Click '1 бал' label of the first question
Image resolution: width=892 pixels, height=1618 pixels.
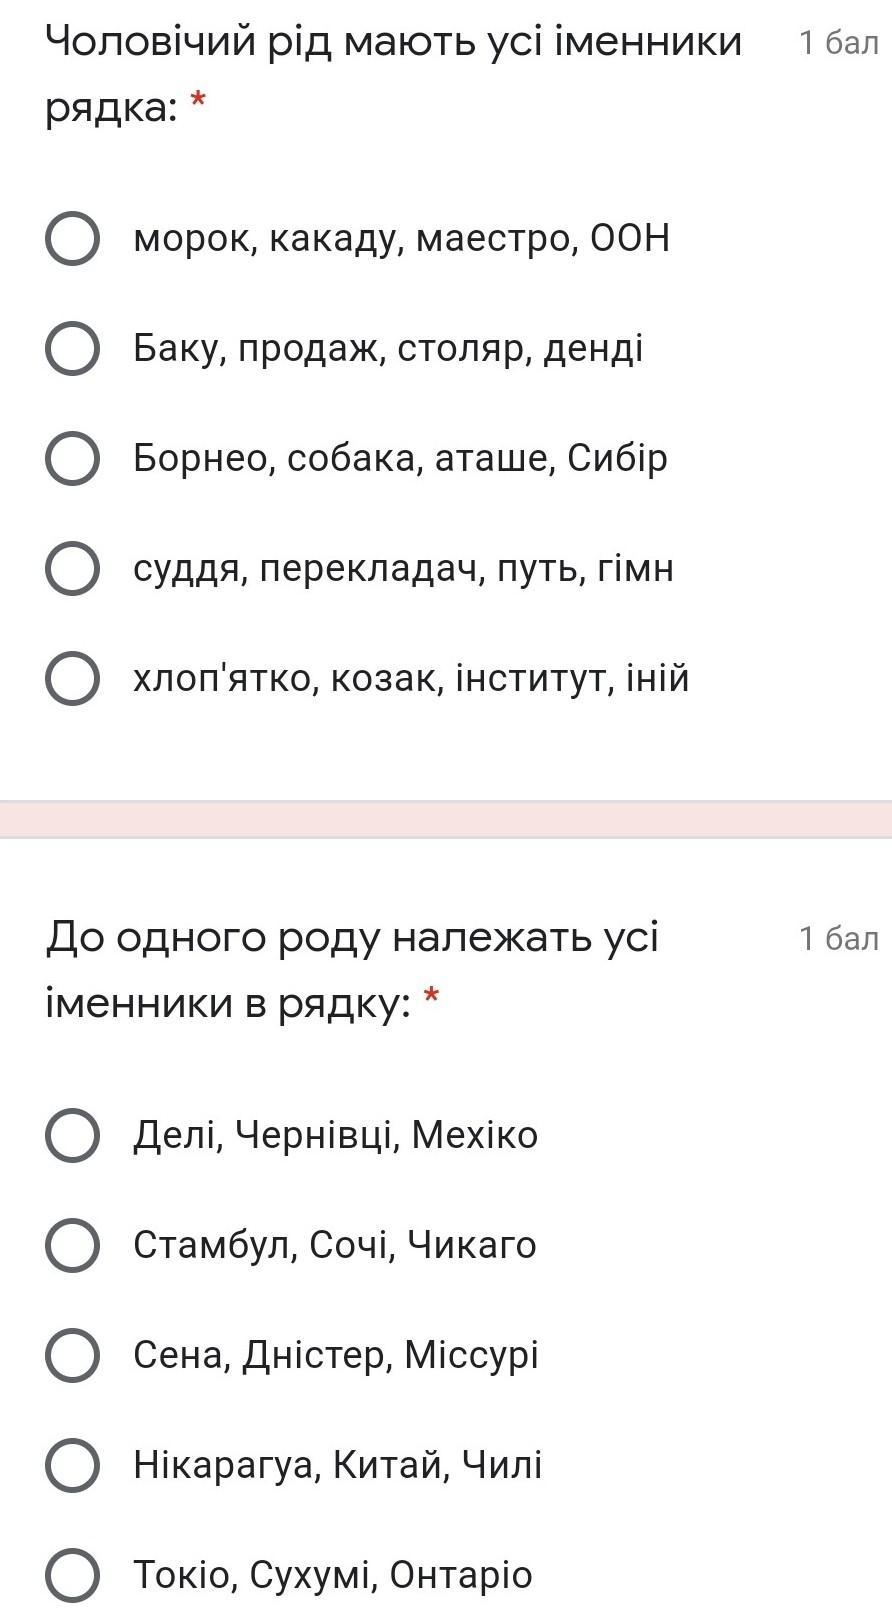pos(838,42)
